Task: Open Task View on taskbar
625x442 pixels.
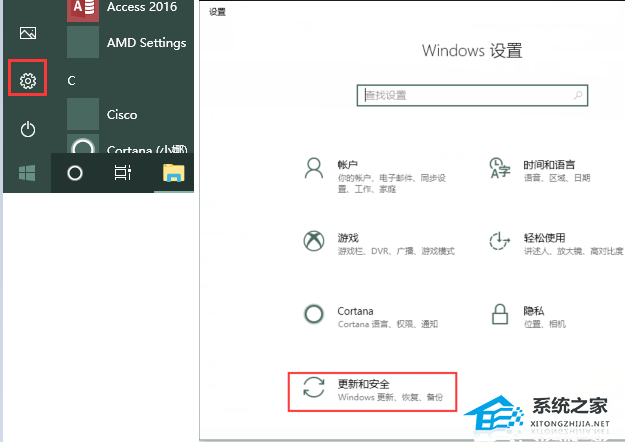Action: pyautogui.click(x=122, y=173)
